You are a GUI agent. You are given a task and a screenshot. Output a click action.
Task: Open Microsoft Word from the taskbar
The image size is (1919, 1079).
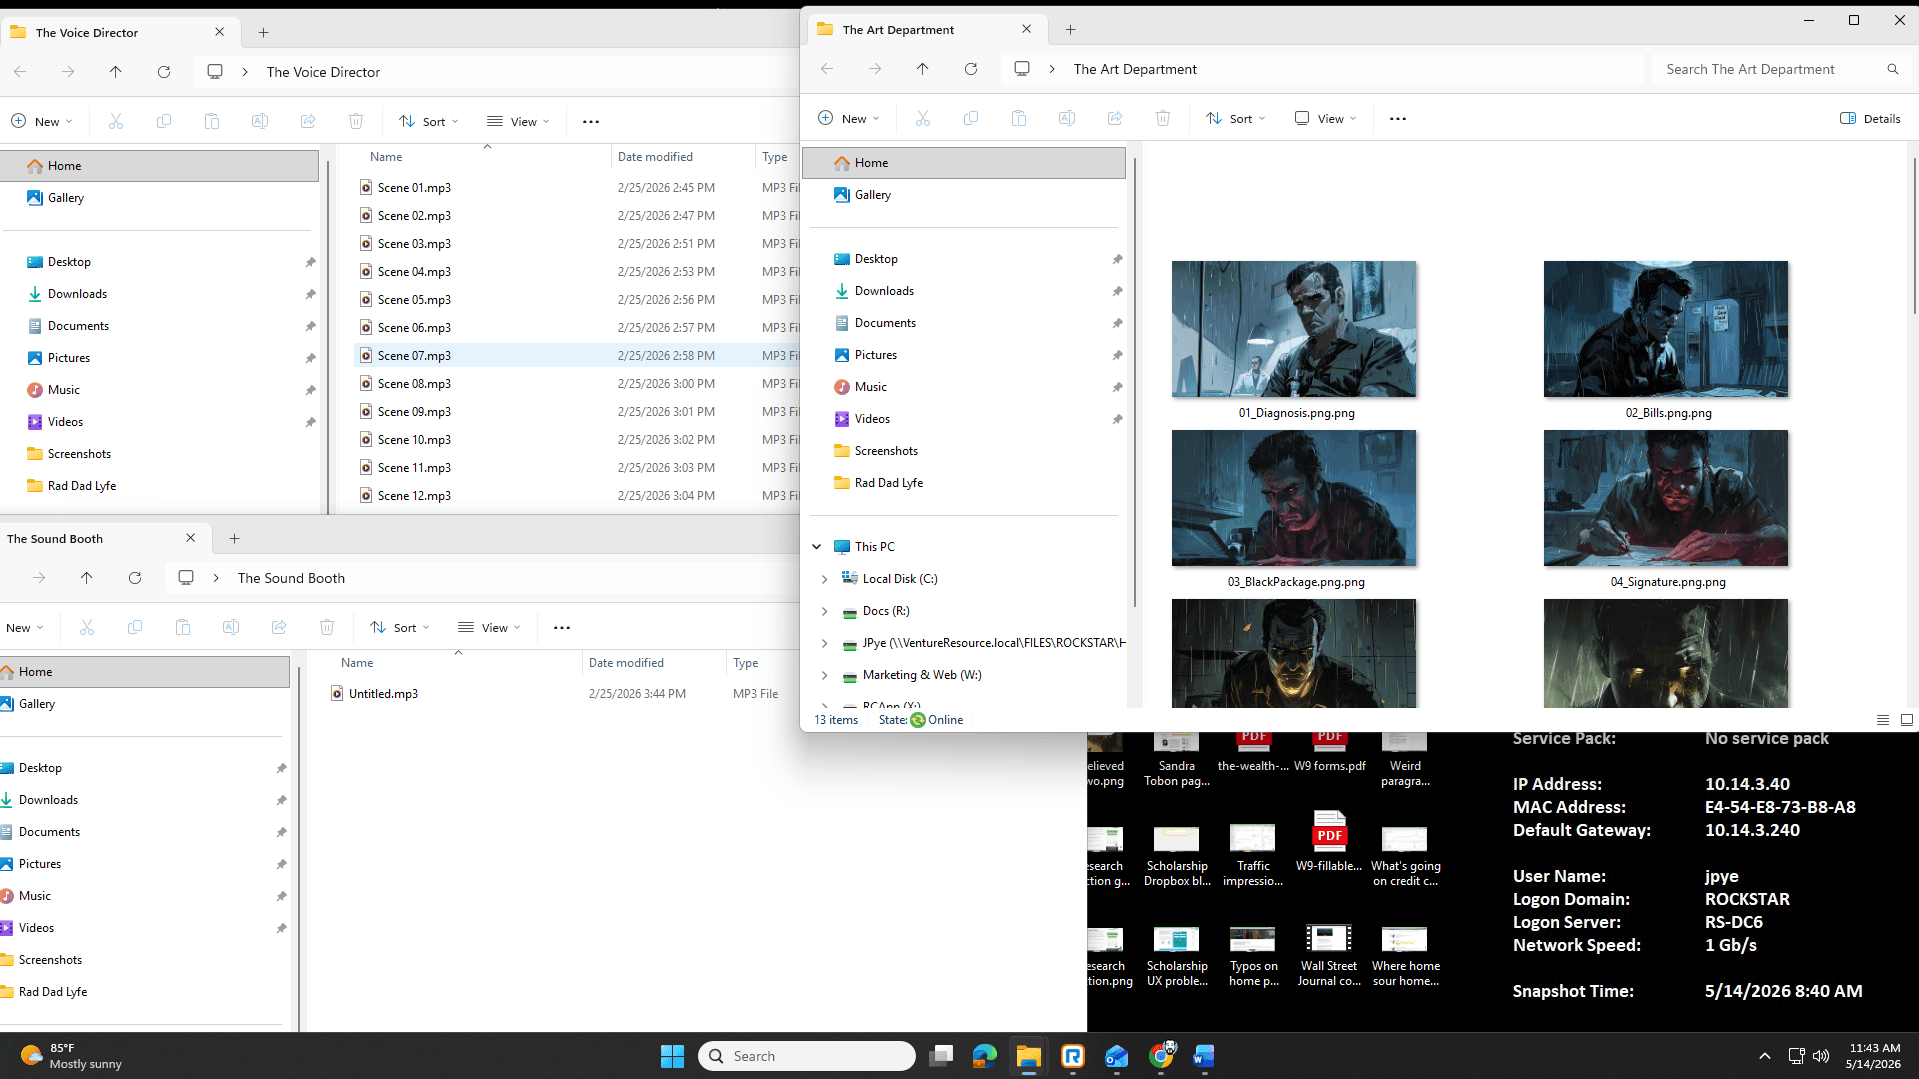tap(1204, 1056)
